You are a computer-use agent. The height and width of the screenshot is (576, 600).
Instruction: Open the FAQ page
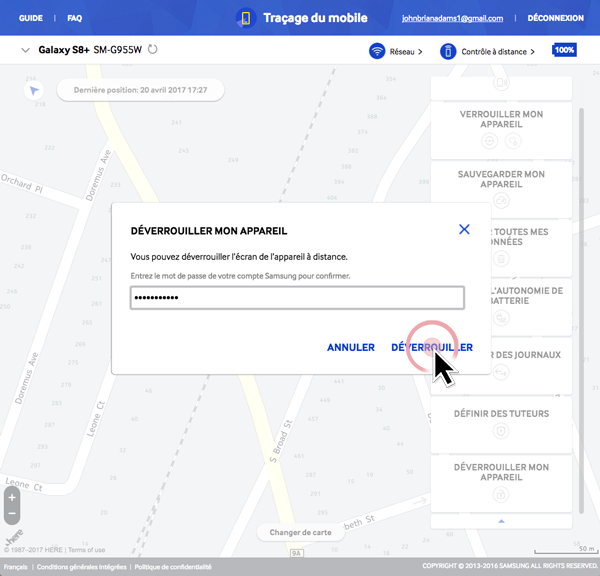coord(75,18)
